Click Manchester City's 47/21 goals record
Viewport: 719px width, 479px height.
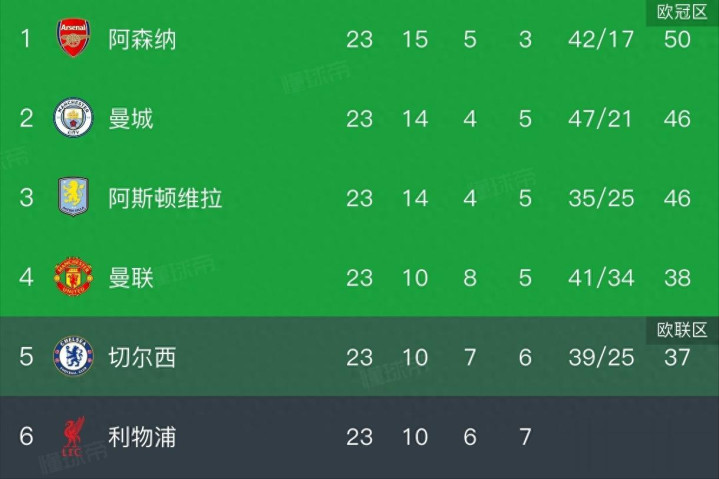[x=601, y=118]
